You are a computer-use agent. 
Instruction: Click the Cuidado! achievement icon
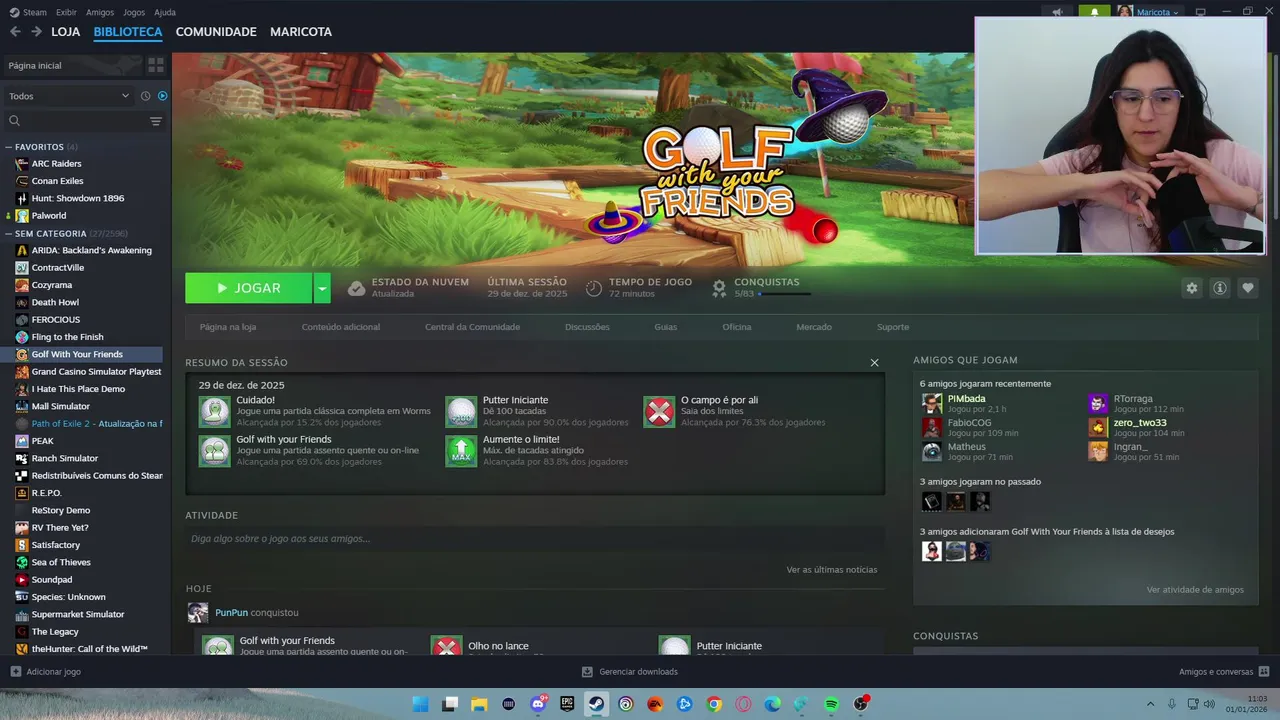(215, 412)
